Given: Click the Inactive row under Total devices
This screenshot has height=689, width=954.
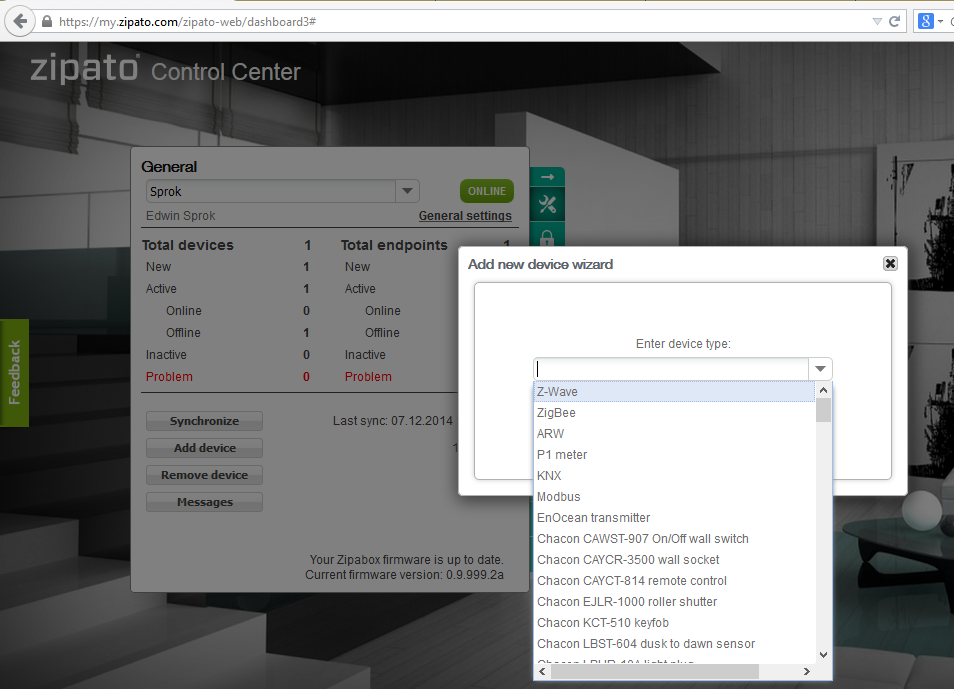Looking at the screenshot, I should pos(228,355).
